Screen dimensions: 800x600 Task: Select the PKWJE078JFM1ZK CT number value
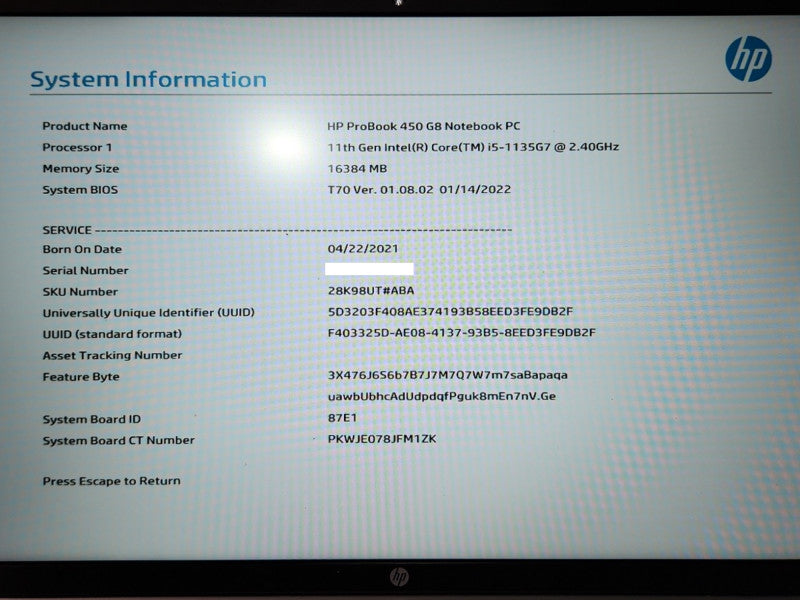click(382, 439)
